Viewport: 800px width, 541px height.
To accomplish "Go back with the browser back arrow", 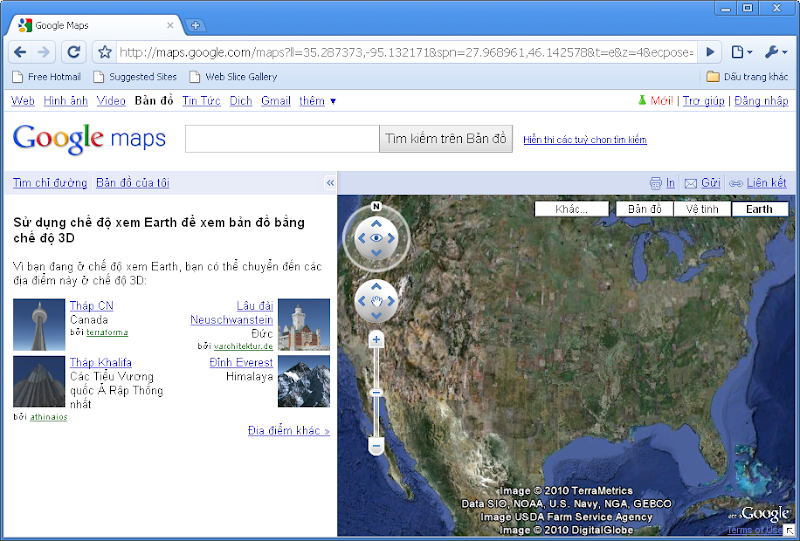I will tap(20, 52).
